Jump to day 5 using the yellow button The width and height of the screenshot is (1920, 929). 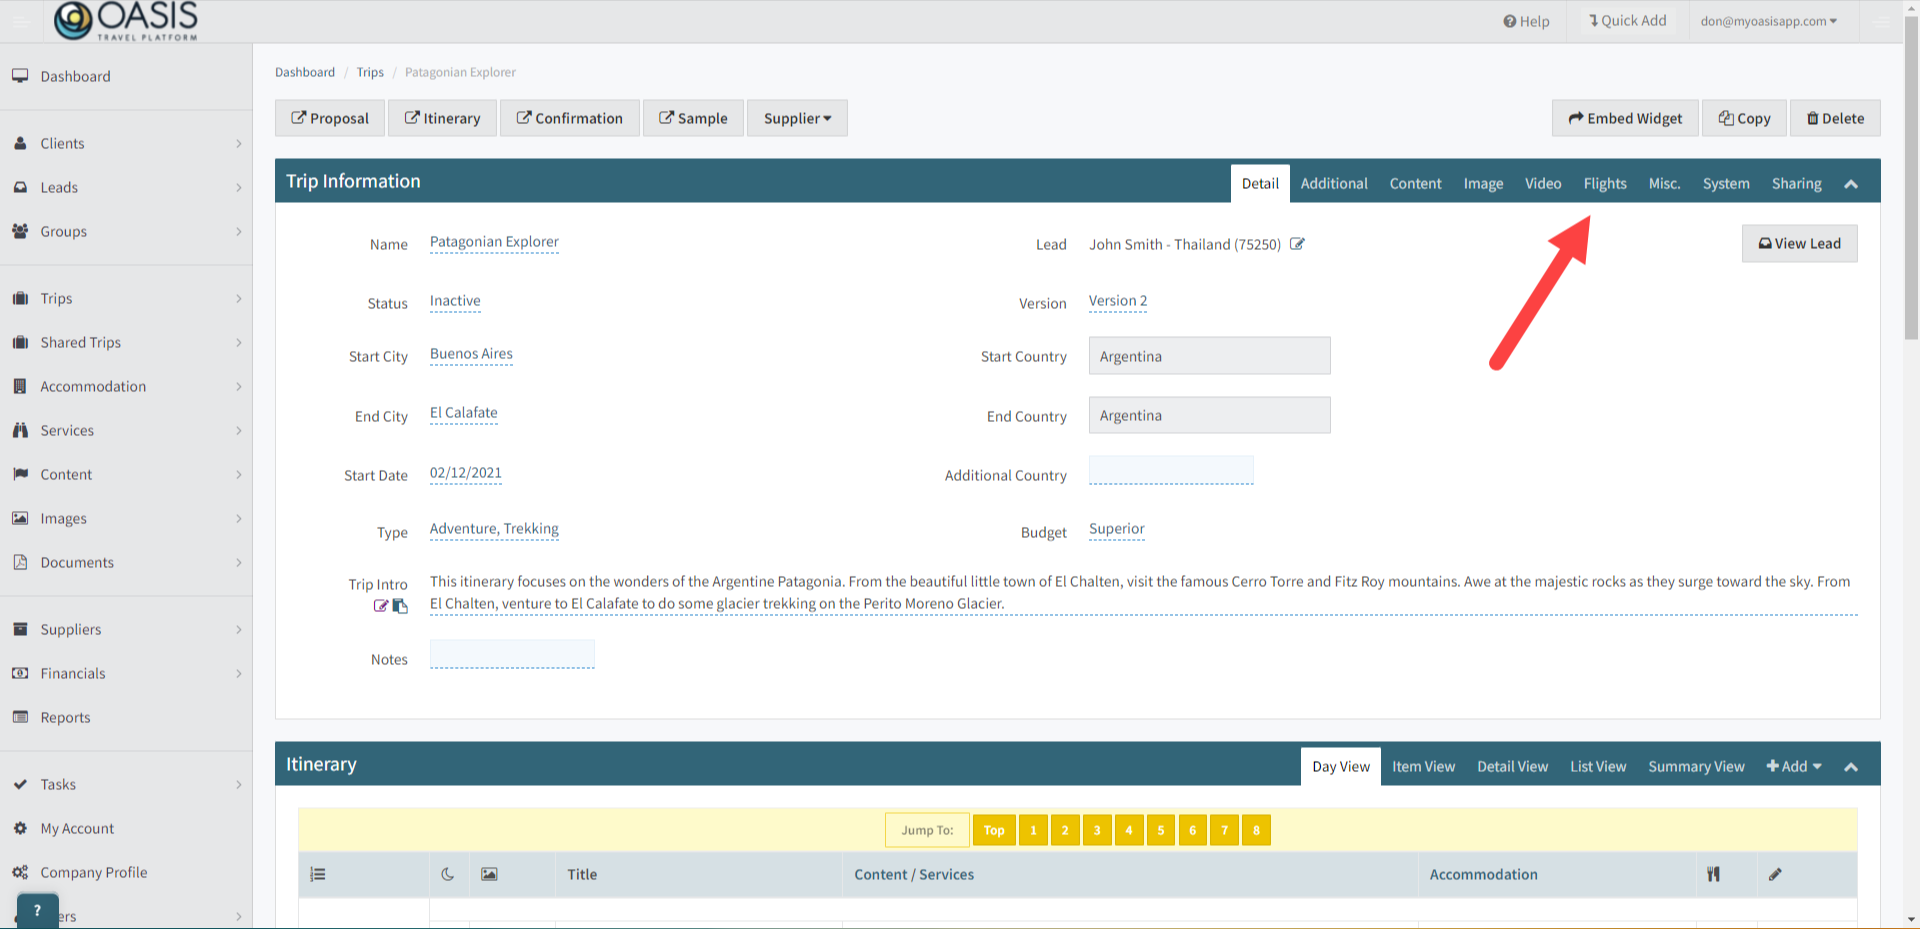pyautogui.click(x=1161, y=830)
